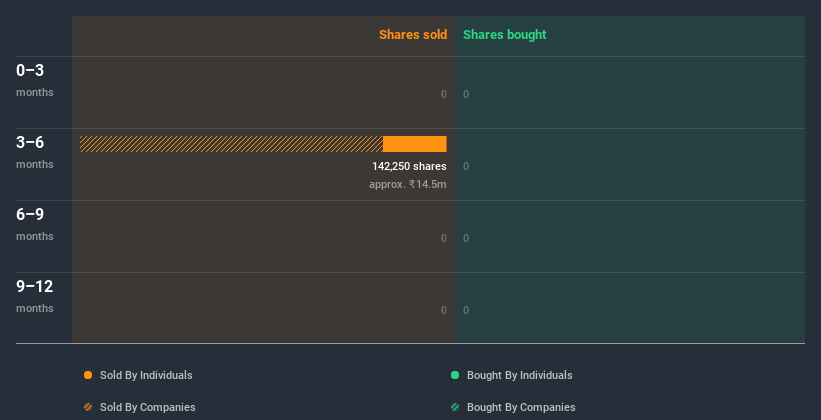This screenshot has height=420, width=821.
Task: Click shares bought 0 in 3–6 months row
Action: (x=466, y=167)
